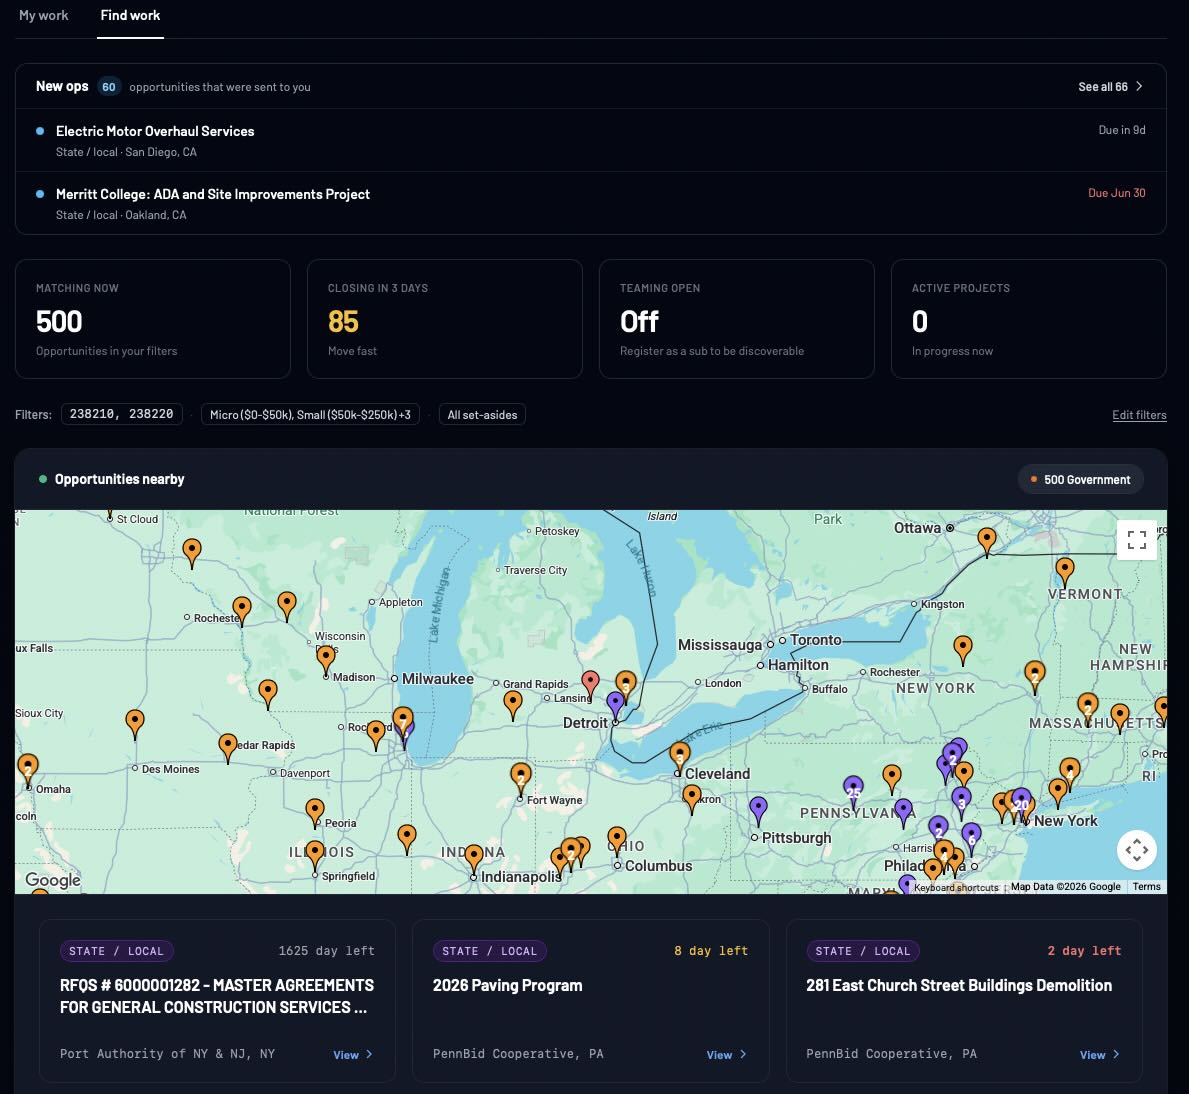
Task: Click the orange pin above Des Moines
Action: [x=135, y=722]
